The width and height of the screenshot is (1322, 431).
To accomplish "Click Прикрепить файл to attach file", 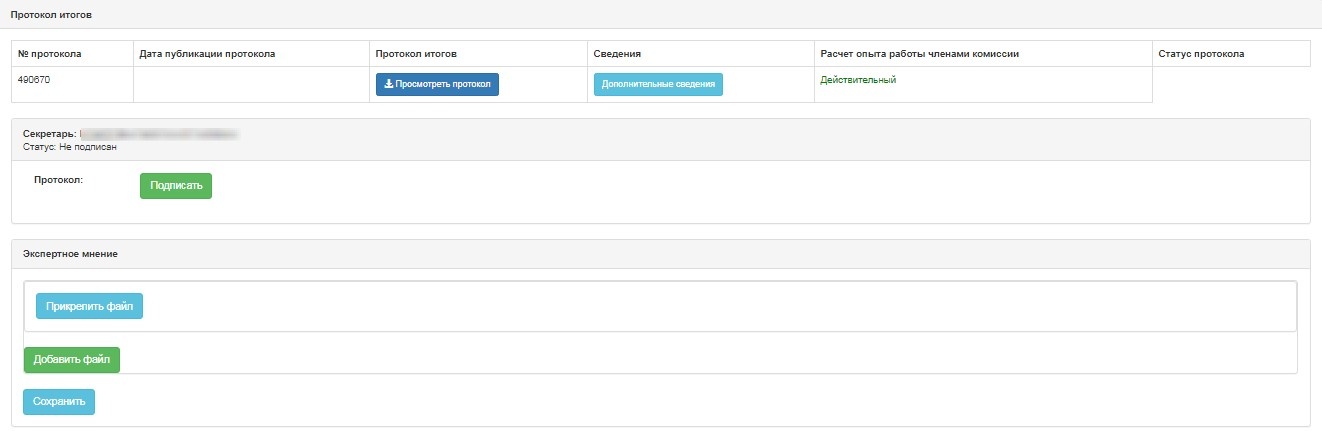I will (89, 306).
